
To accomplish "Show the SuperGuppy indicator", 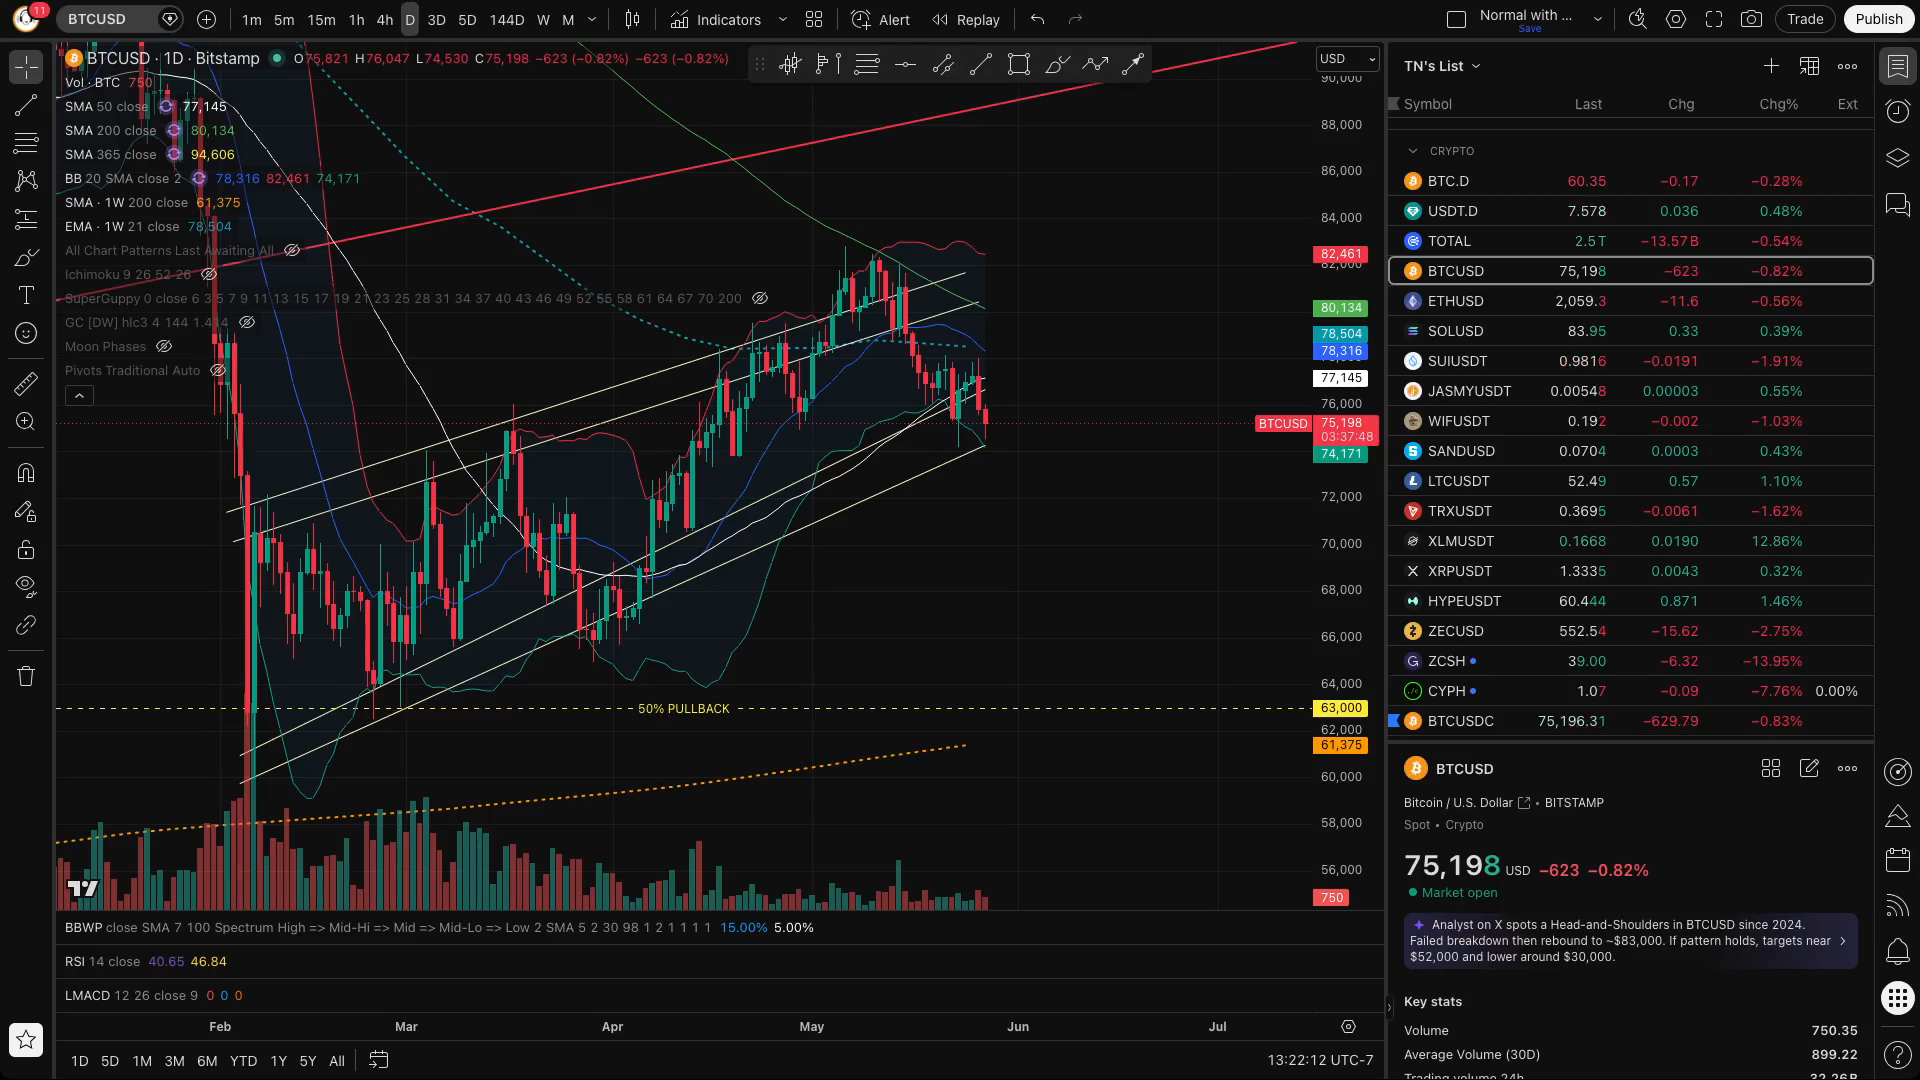I will 760,298.
